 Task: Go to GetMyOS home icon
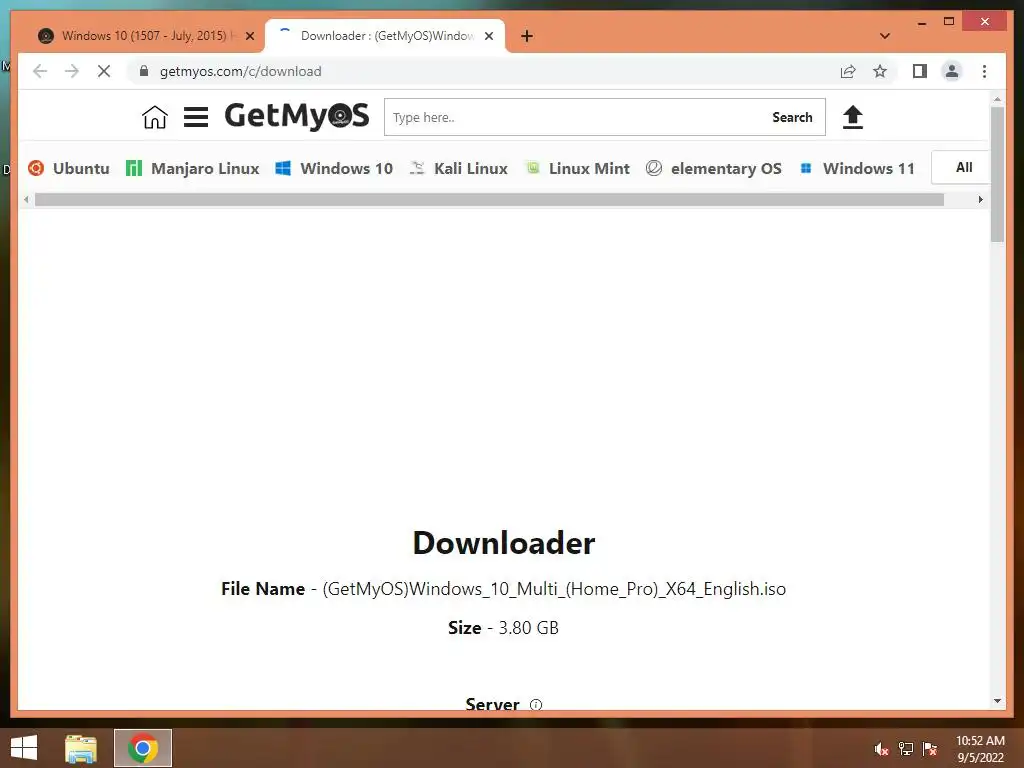tap(155, 117)
